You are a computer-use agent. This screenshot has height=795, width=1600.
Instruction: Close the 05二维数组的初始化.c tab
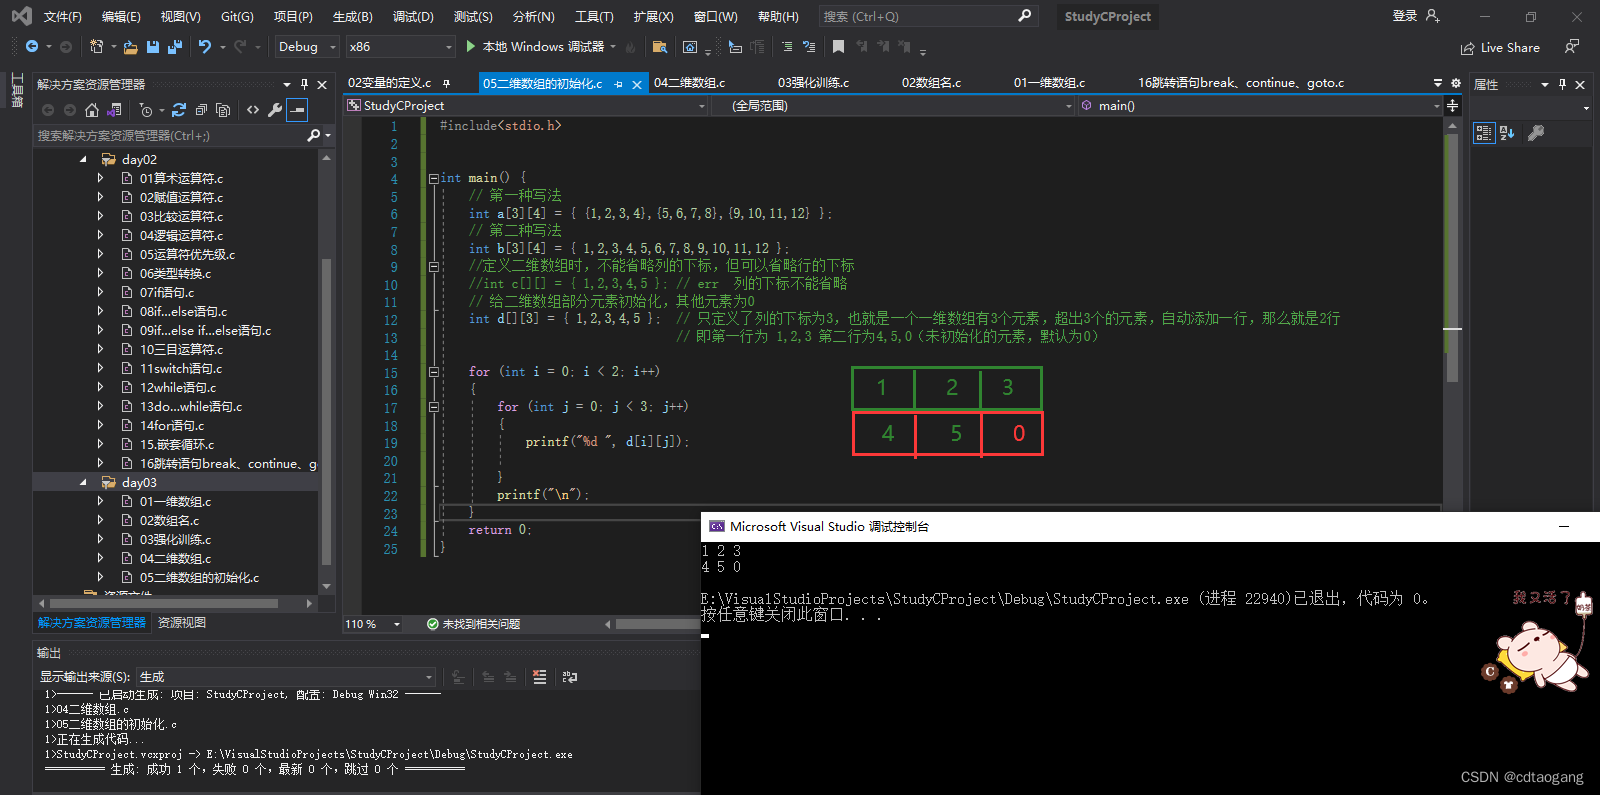[637, 85]
